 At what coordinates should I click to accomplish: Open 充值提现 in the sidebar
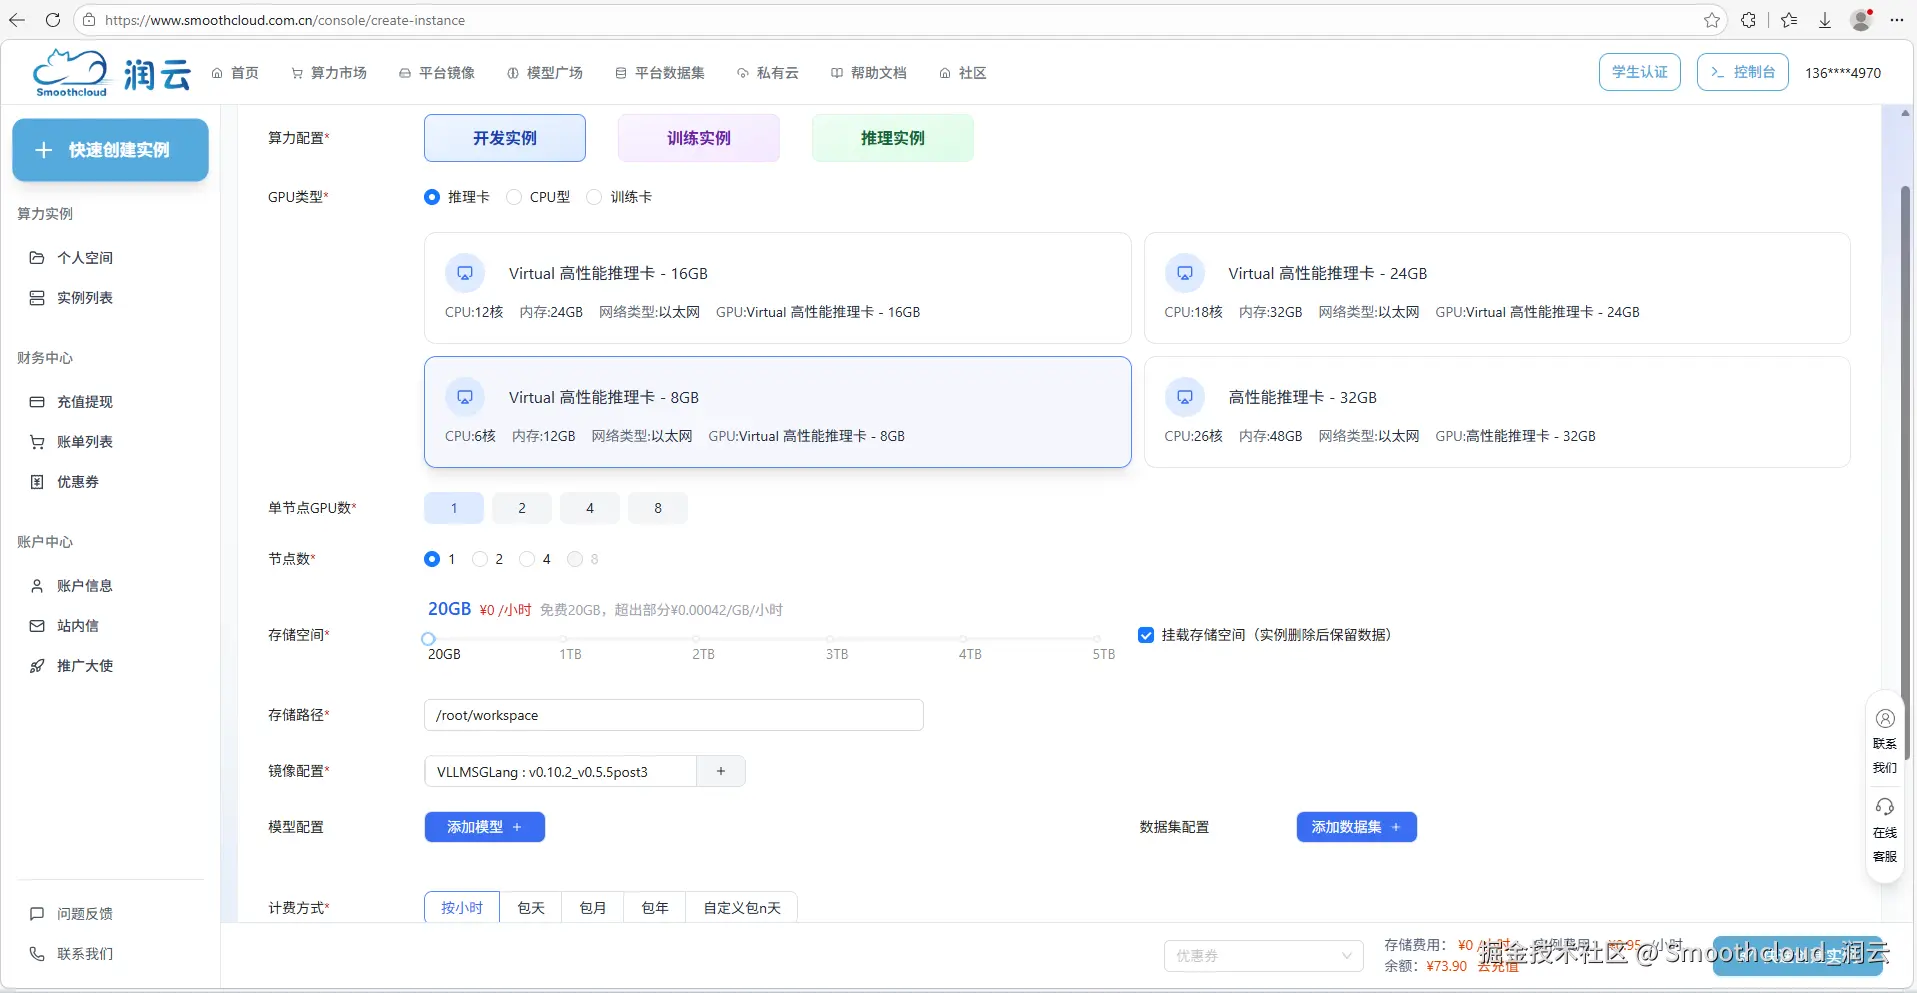[85, 402]
